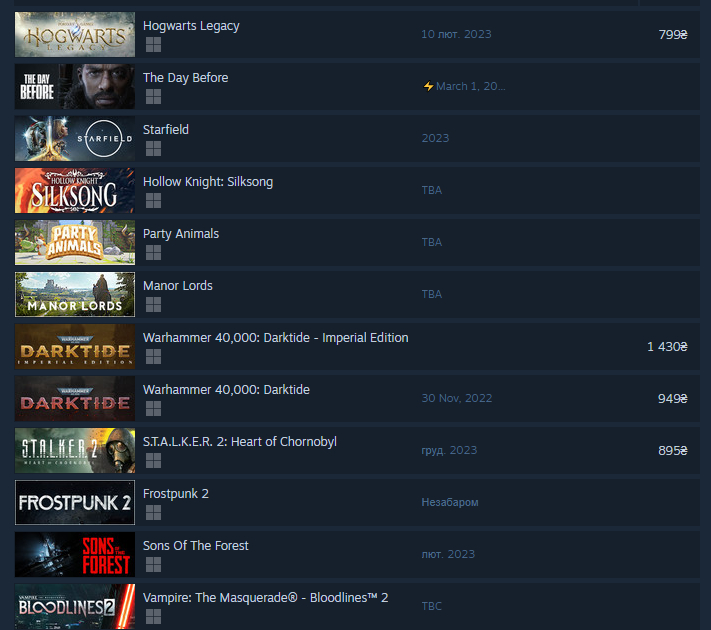The image size is (711, 630).
Task: Click Windows platform icon under Starfield
Action: tap(154, 148)
